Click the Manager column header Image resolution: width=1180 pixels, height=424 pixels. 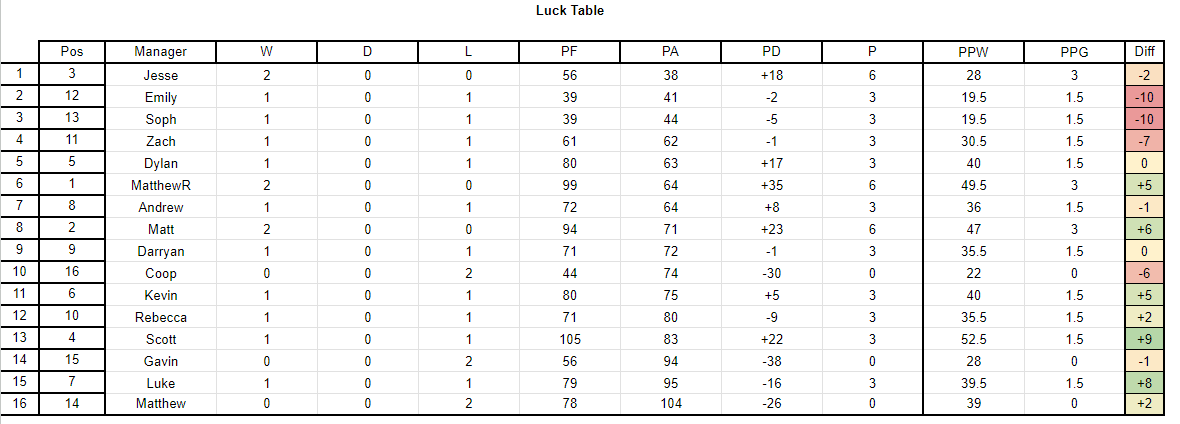160,52
